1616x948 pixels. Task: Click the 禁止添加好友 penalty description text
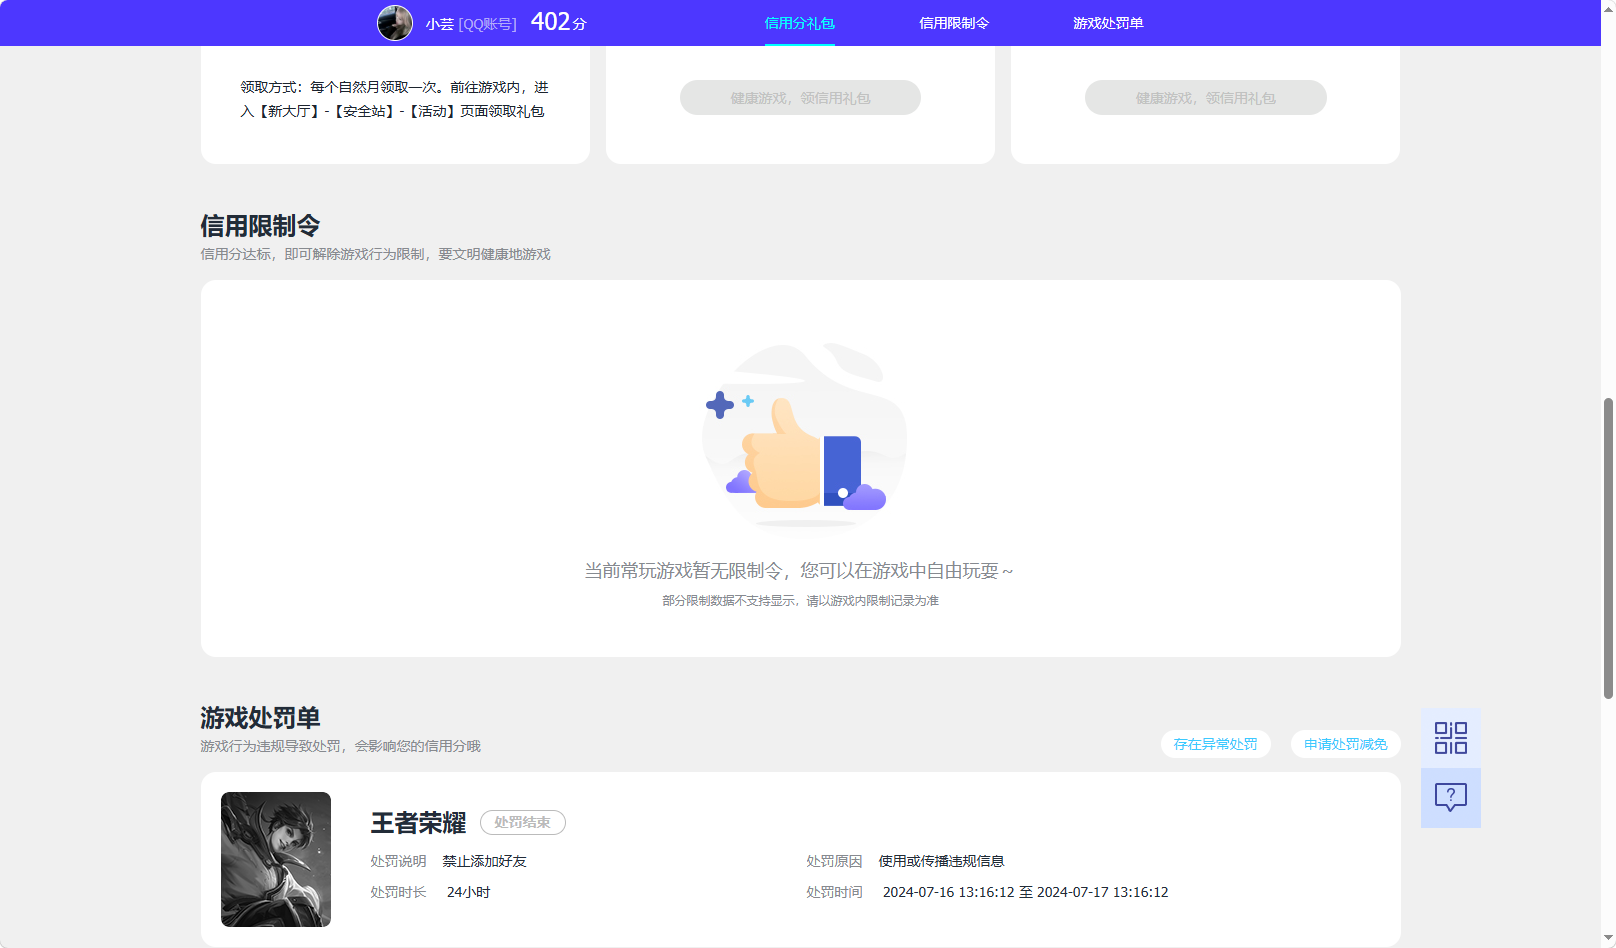pyautogui.click(x=483, y=860)
